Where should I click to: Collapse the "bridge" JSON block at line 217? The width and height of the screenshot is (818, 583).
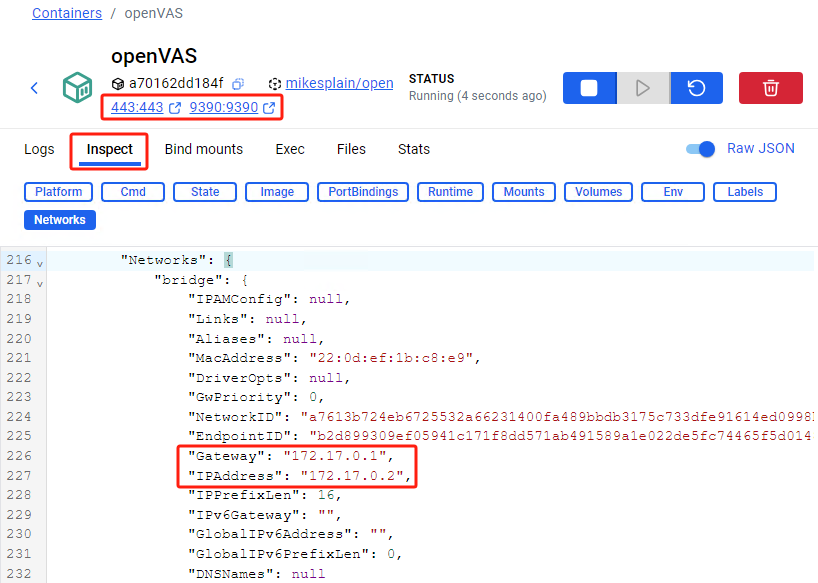click(x=40, y=283)
